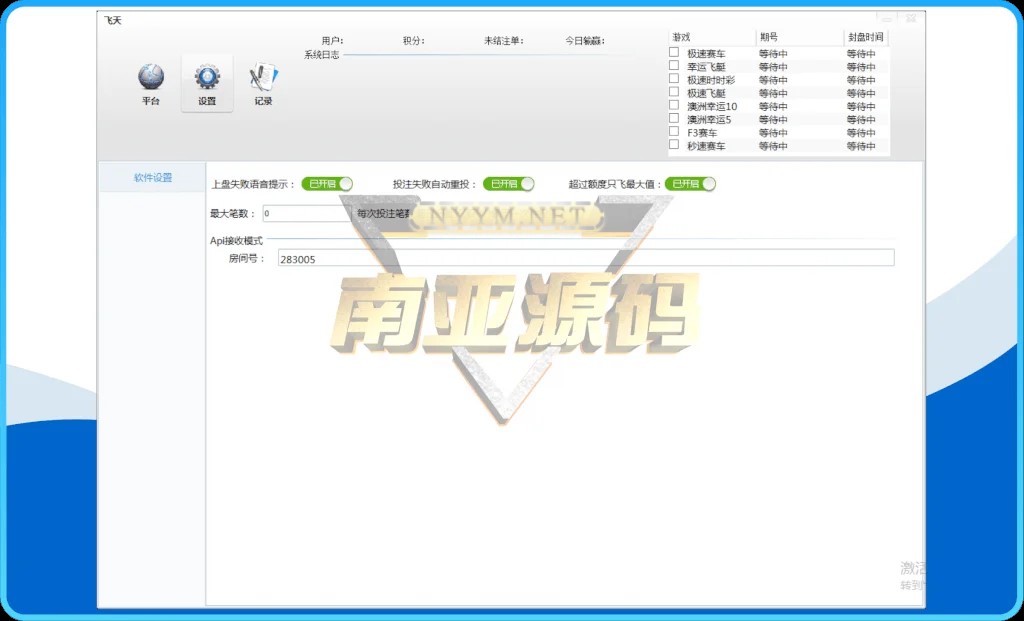
Task: Open the 记录 records icon
Action: point(263,79)
